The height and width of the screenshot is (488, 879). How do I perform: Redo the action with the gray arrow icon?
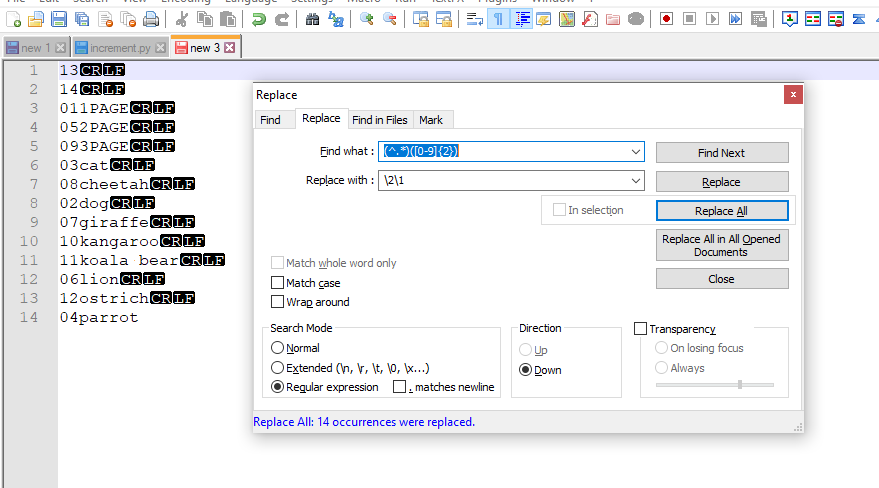click(x=281, y=20)
